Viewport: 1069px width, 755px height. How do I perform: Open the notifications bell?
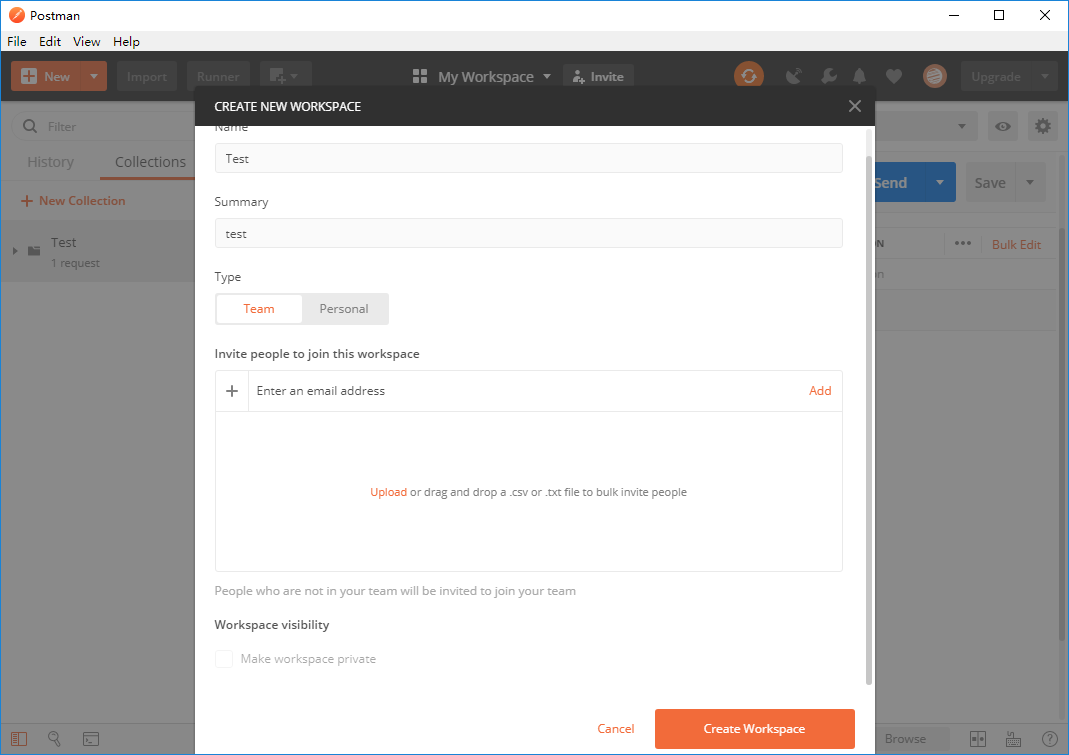[x=860, y=76]
